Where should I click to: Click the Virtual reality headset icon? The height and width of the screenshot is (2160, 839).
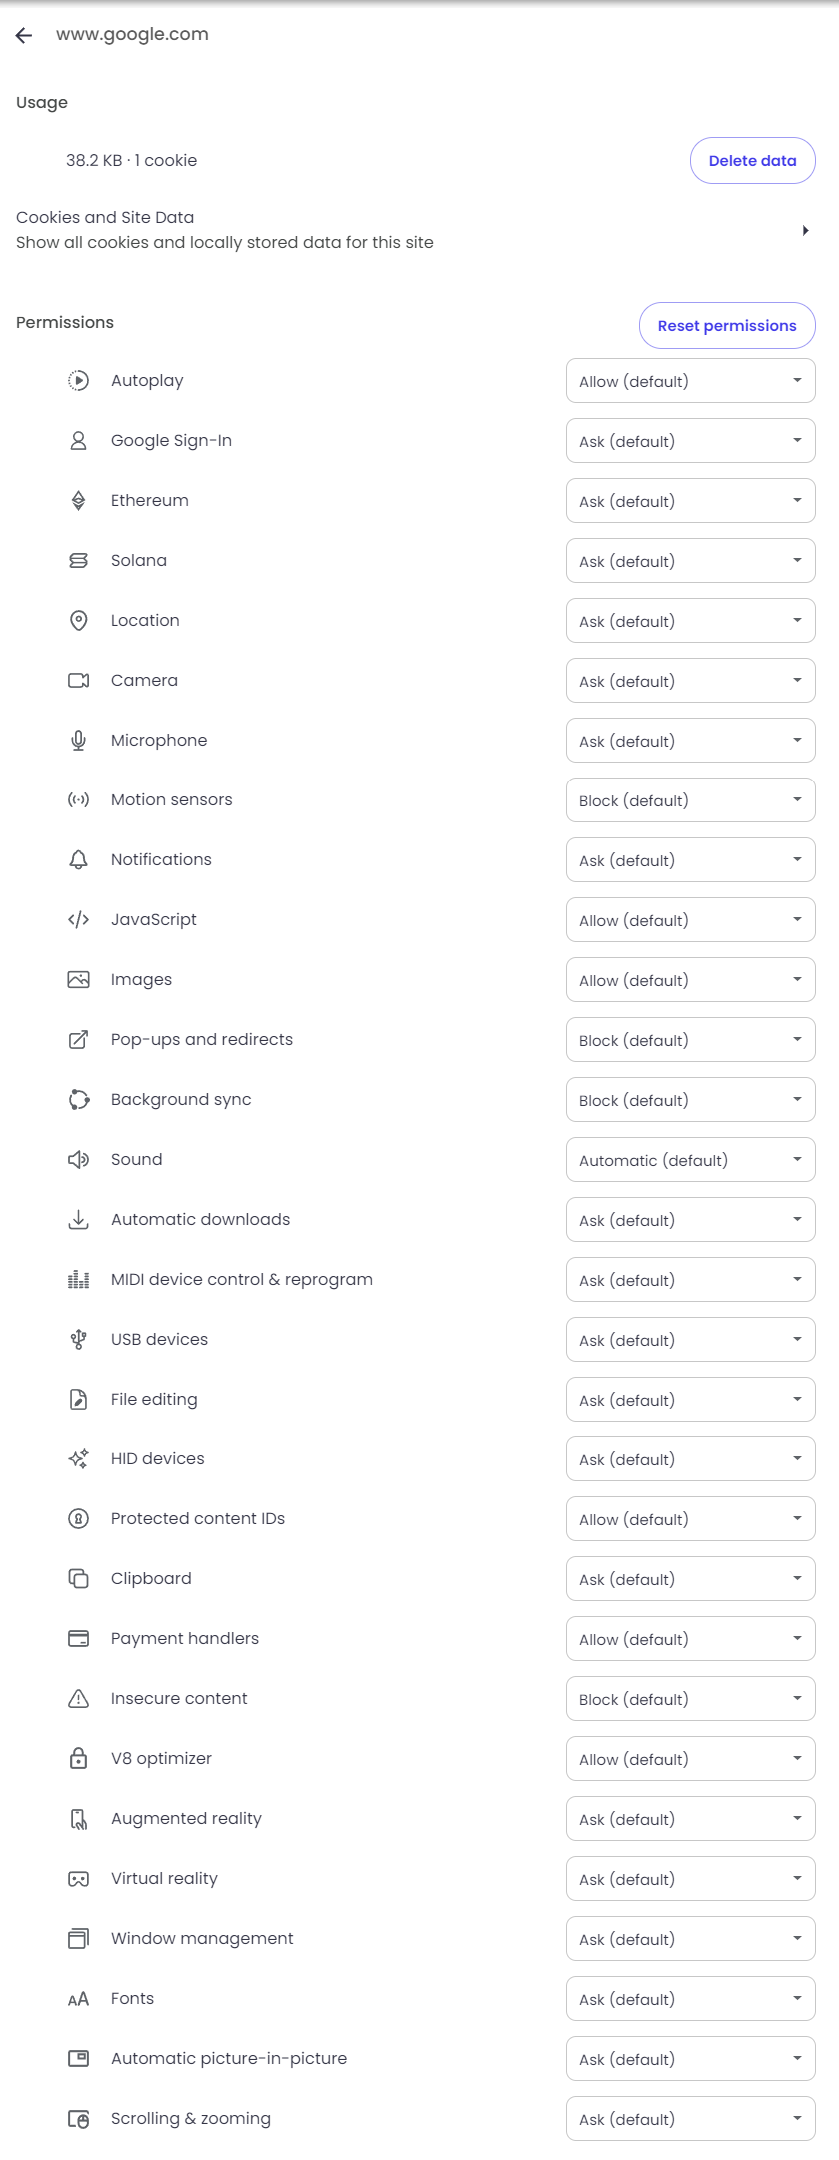coord(78,1878)
